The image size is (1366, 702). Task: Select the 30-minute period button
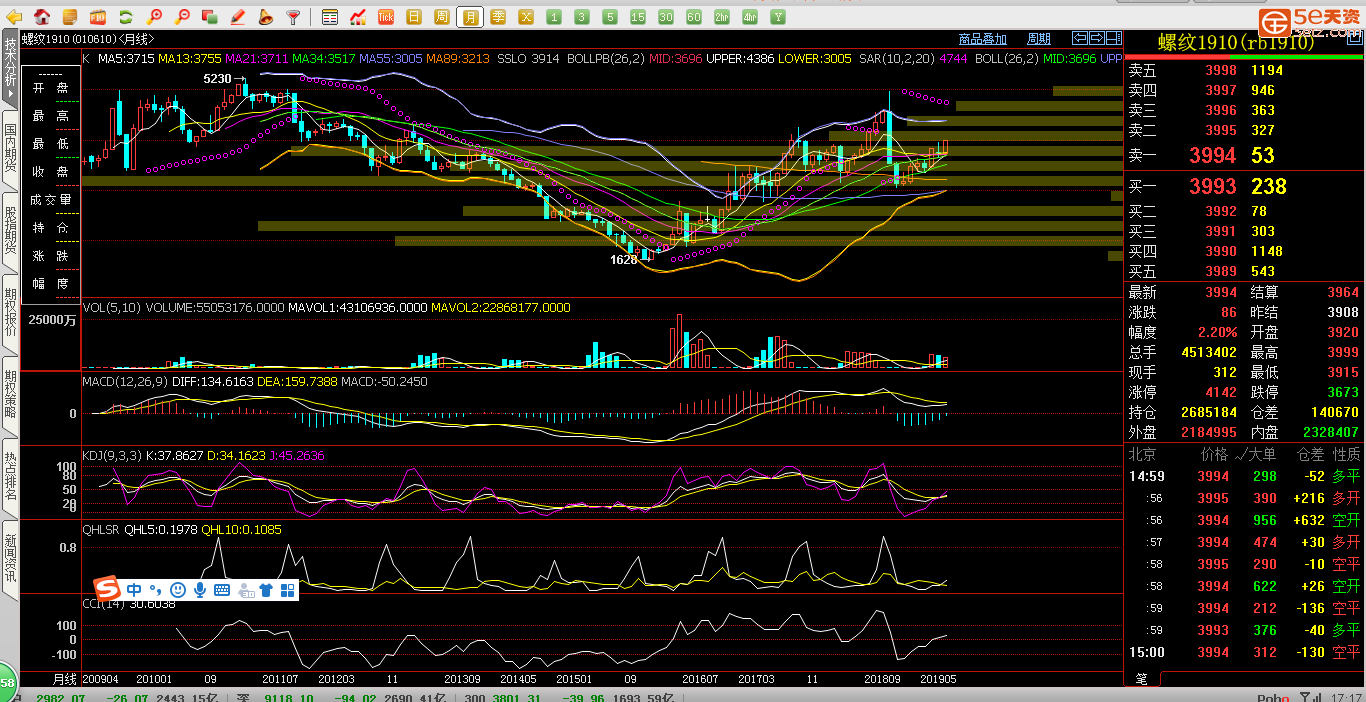(666, 17)
